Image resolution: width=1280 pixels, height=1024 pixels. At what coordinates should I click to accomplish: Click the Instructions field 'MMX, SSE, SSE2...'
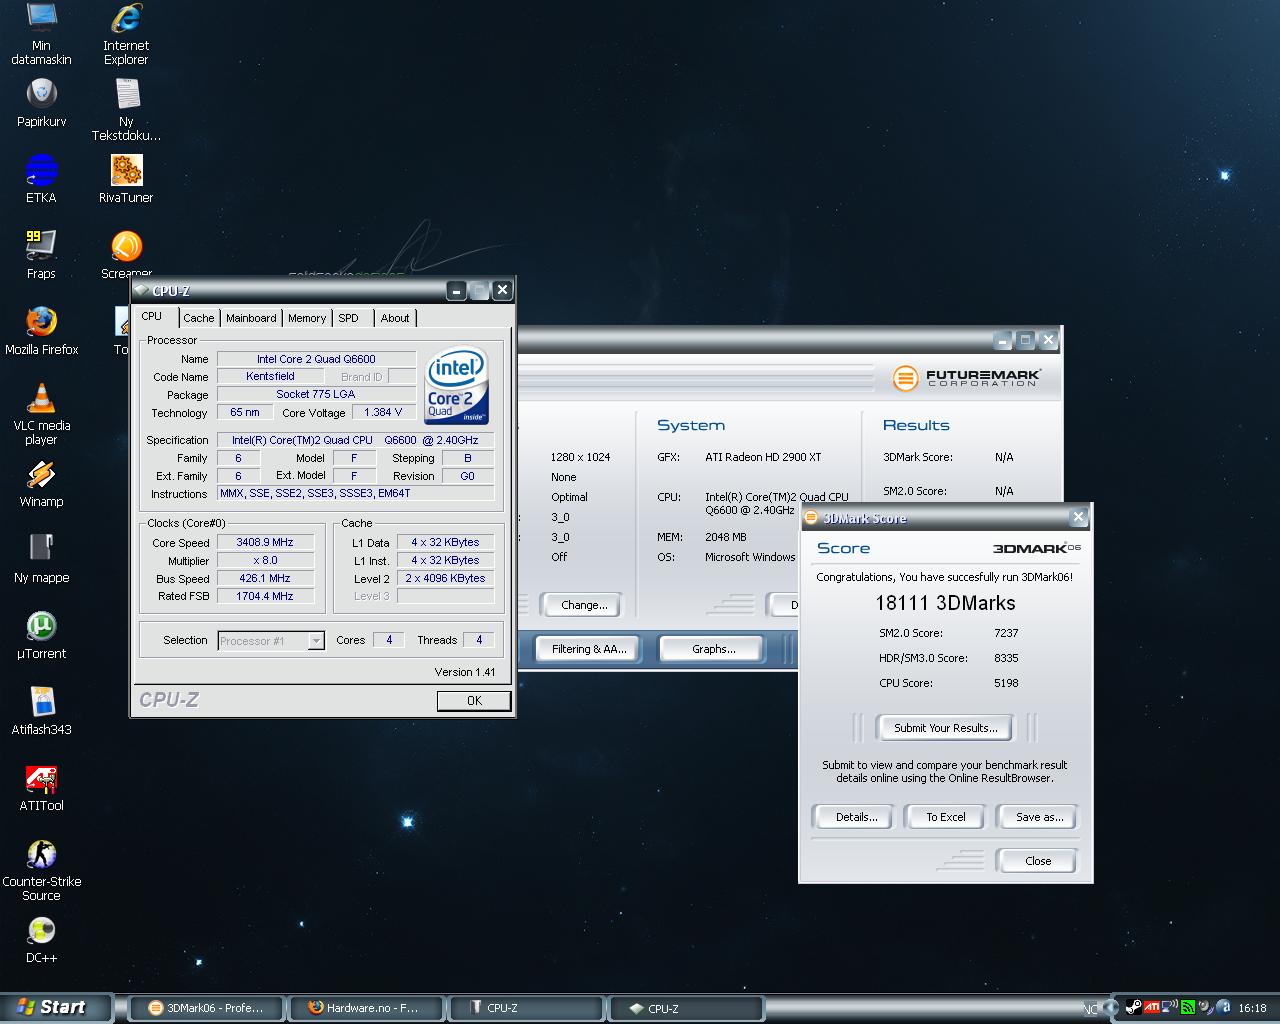point(355,494)
